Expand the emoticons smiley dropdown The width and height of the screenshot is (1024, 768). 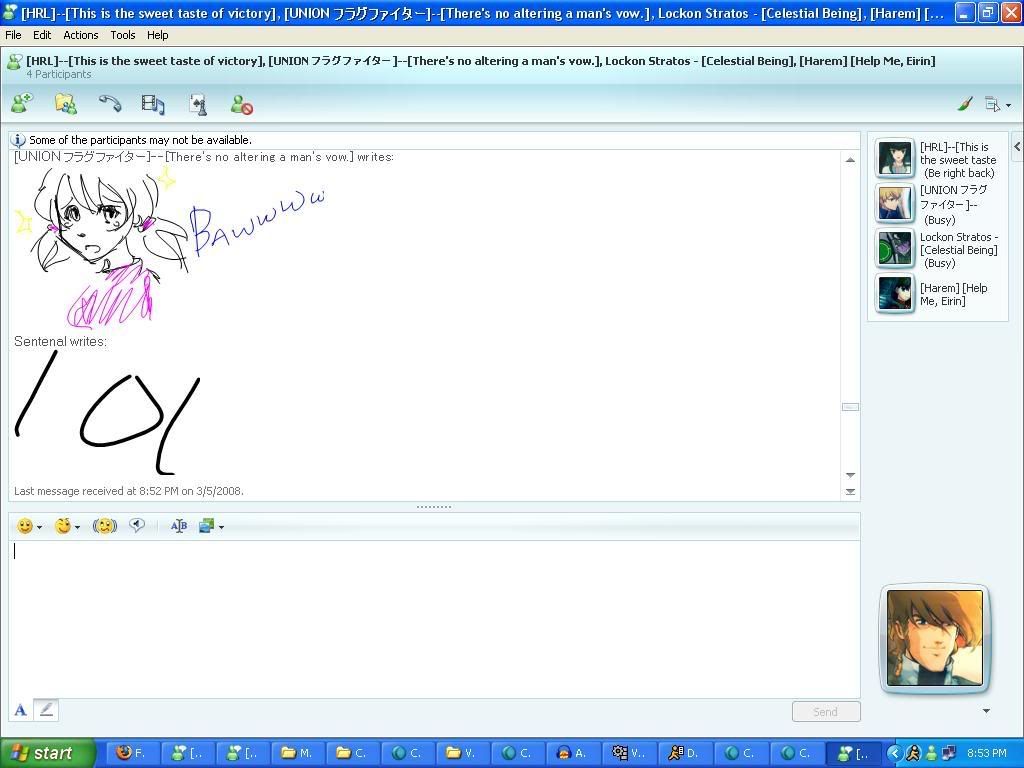[39, 527]
